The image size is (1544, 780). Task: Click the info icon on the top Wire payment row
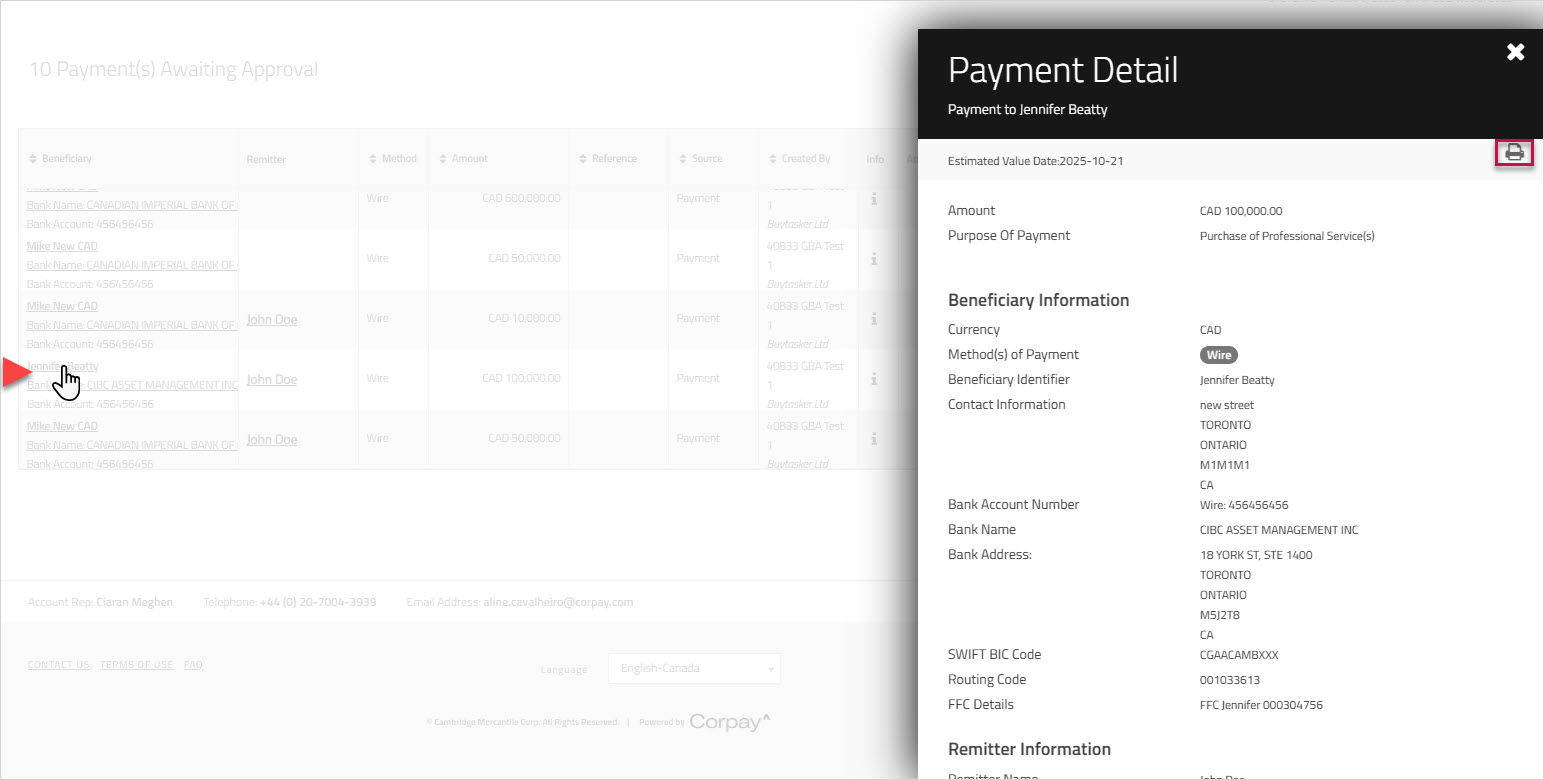pos(875,198)
